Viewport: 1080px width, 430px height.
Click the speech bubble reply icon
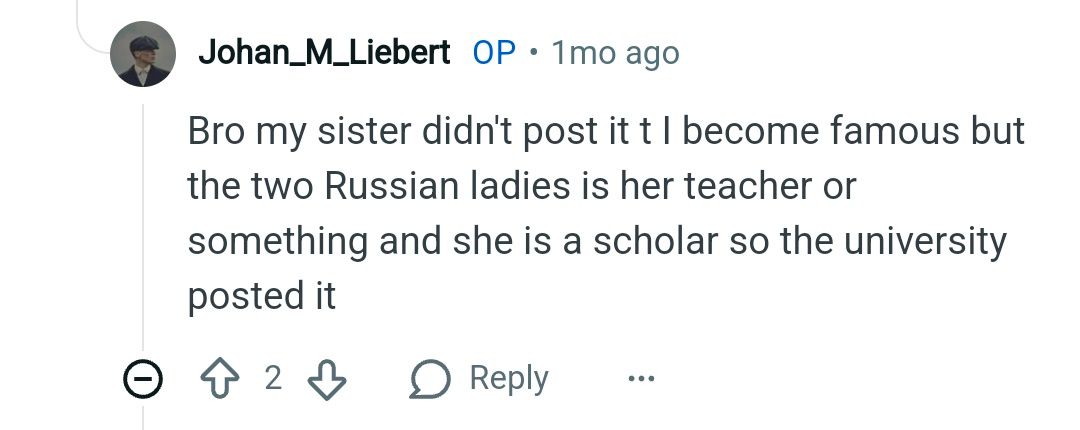click(430, 379)
